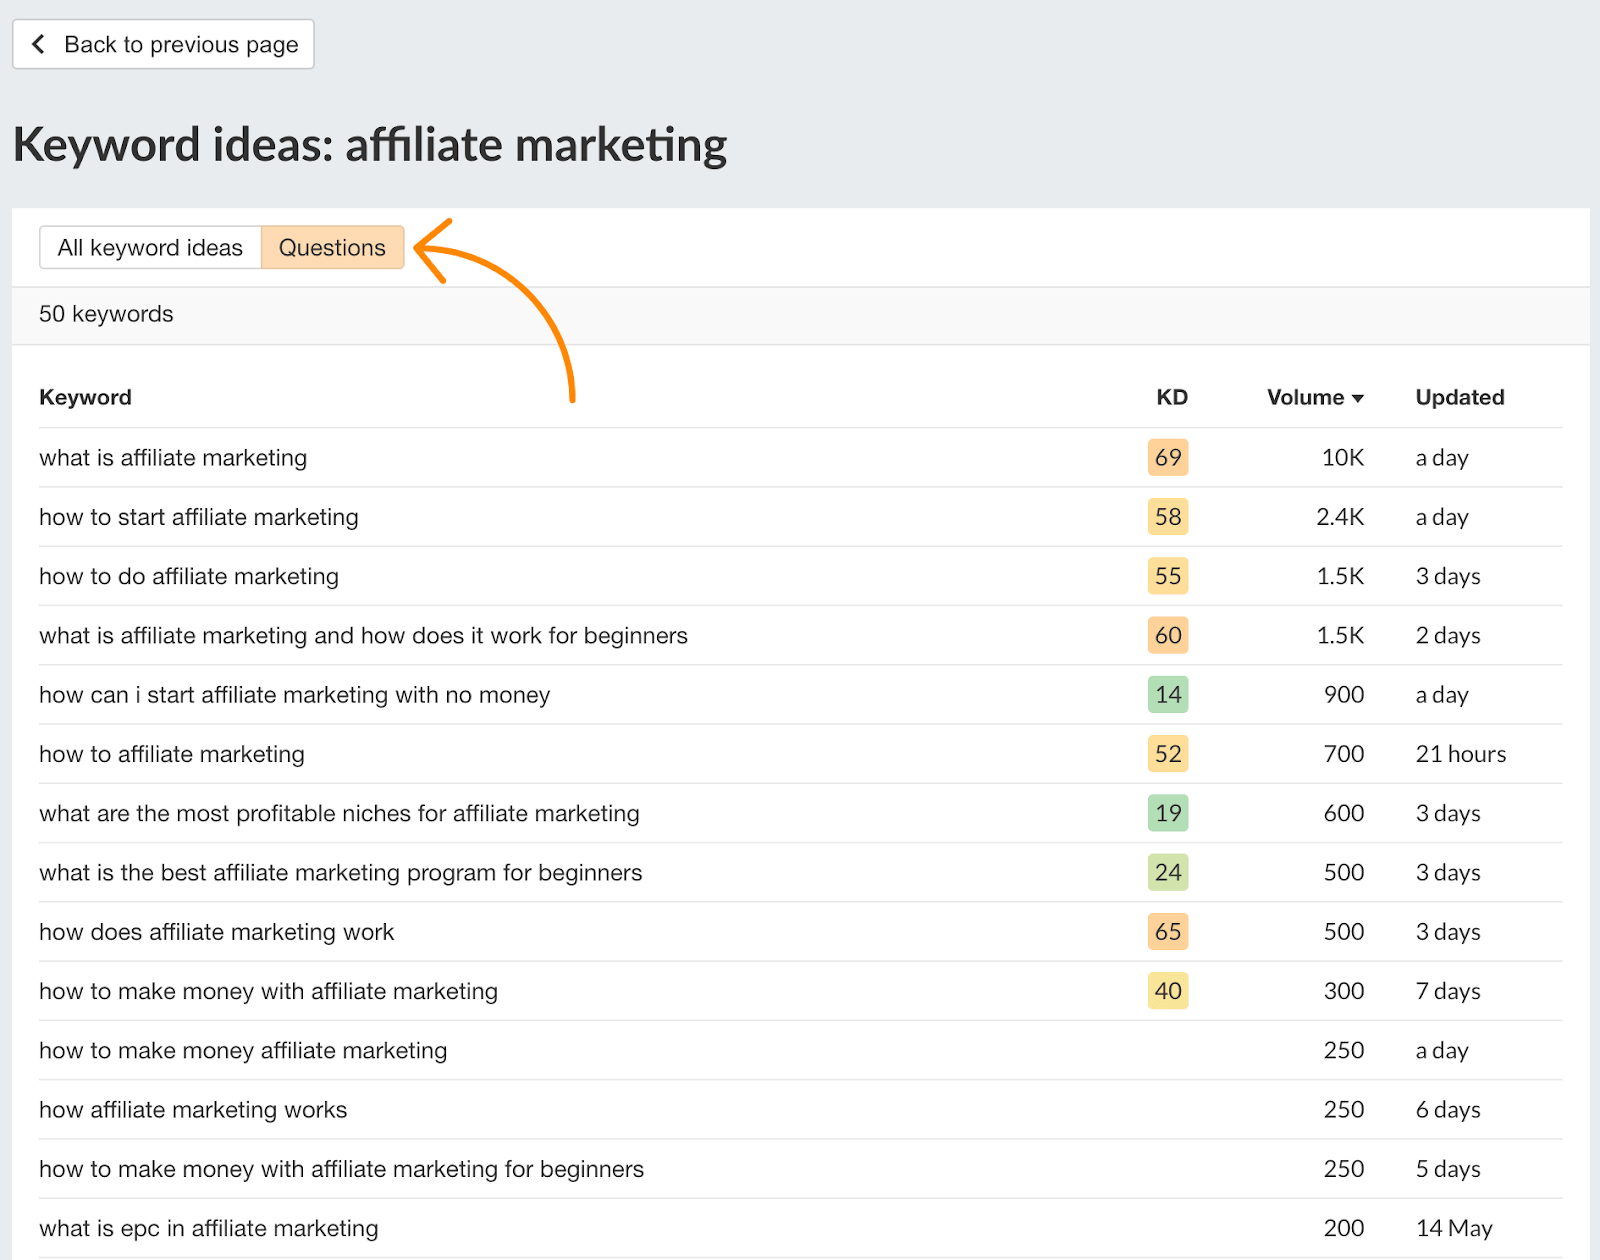Image resolution: width=1600 pixels, height=1260 pixels.
Task: Click the KD badge showing 58
Action: point(1167,517)
